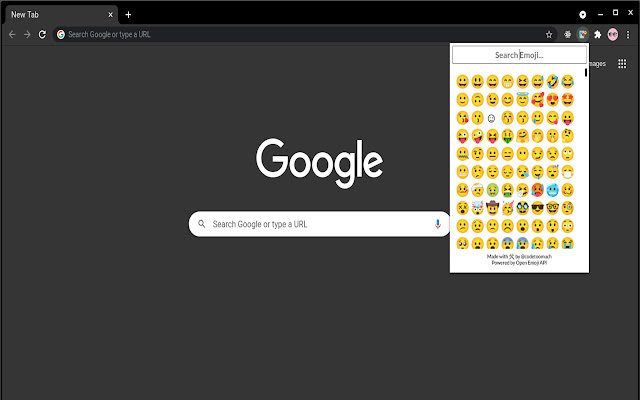Image resolution: width=640 pixels, height=400 pixels.
Task: Click the 'Made with by @codetoomuch' text
Action: tap(519, 257)
